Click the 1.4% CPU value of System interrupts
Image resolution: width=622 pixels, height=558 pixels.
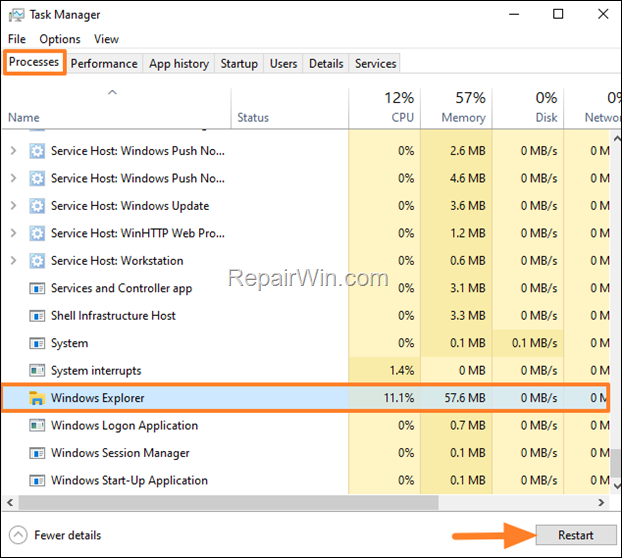[x=402, y=370]
